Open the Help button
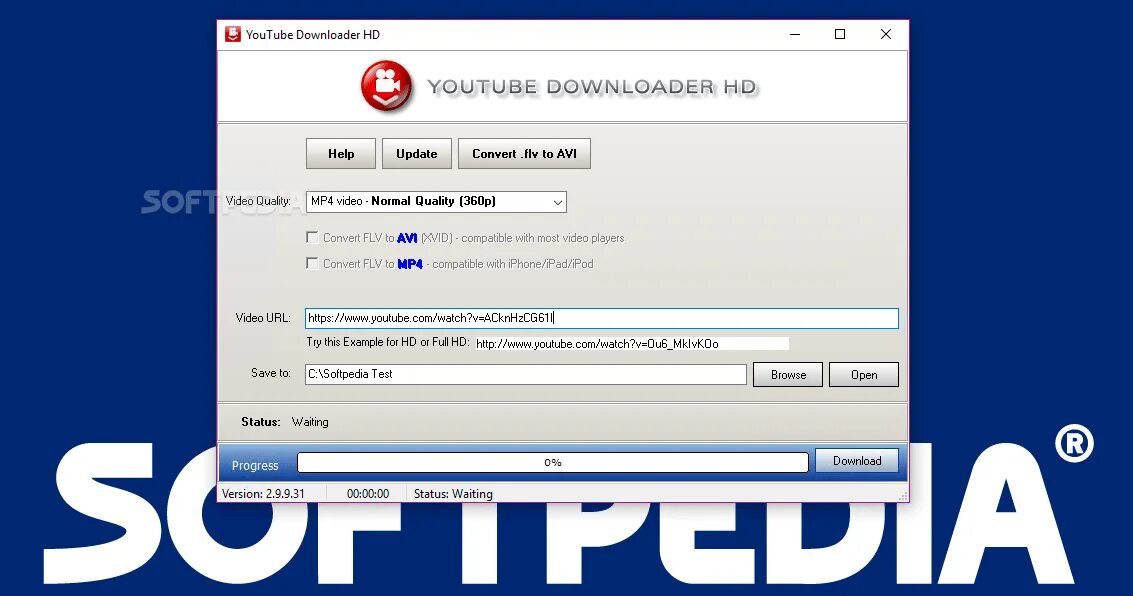The width and height of the screenshot is (1133, 596). (341, 154)
